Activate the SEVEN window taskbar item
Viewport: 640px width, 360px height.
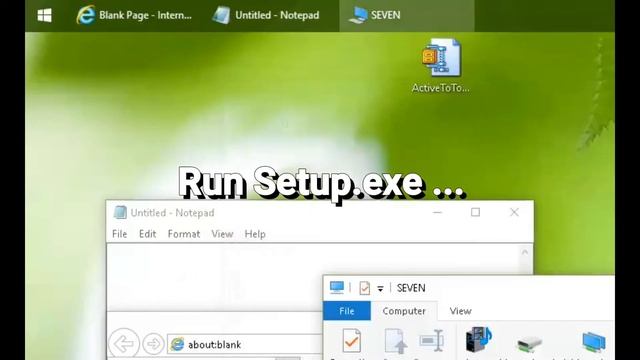tap(407, 16)
